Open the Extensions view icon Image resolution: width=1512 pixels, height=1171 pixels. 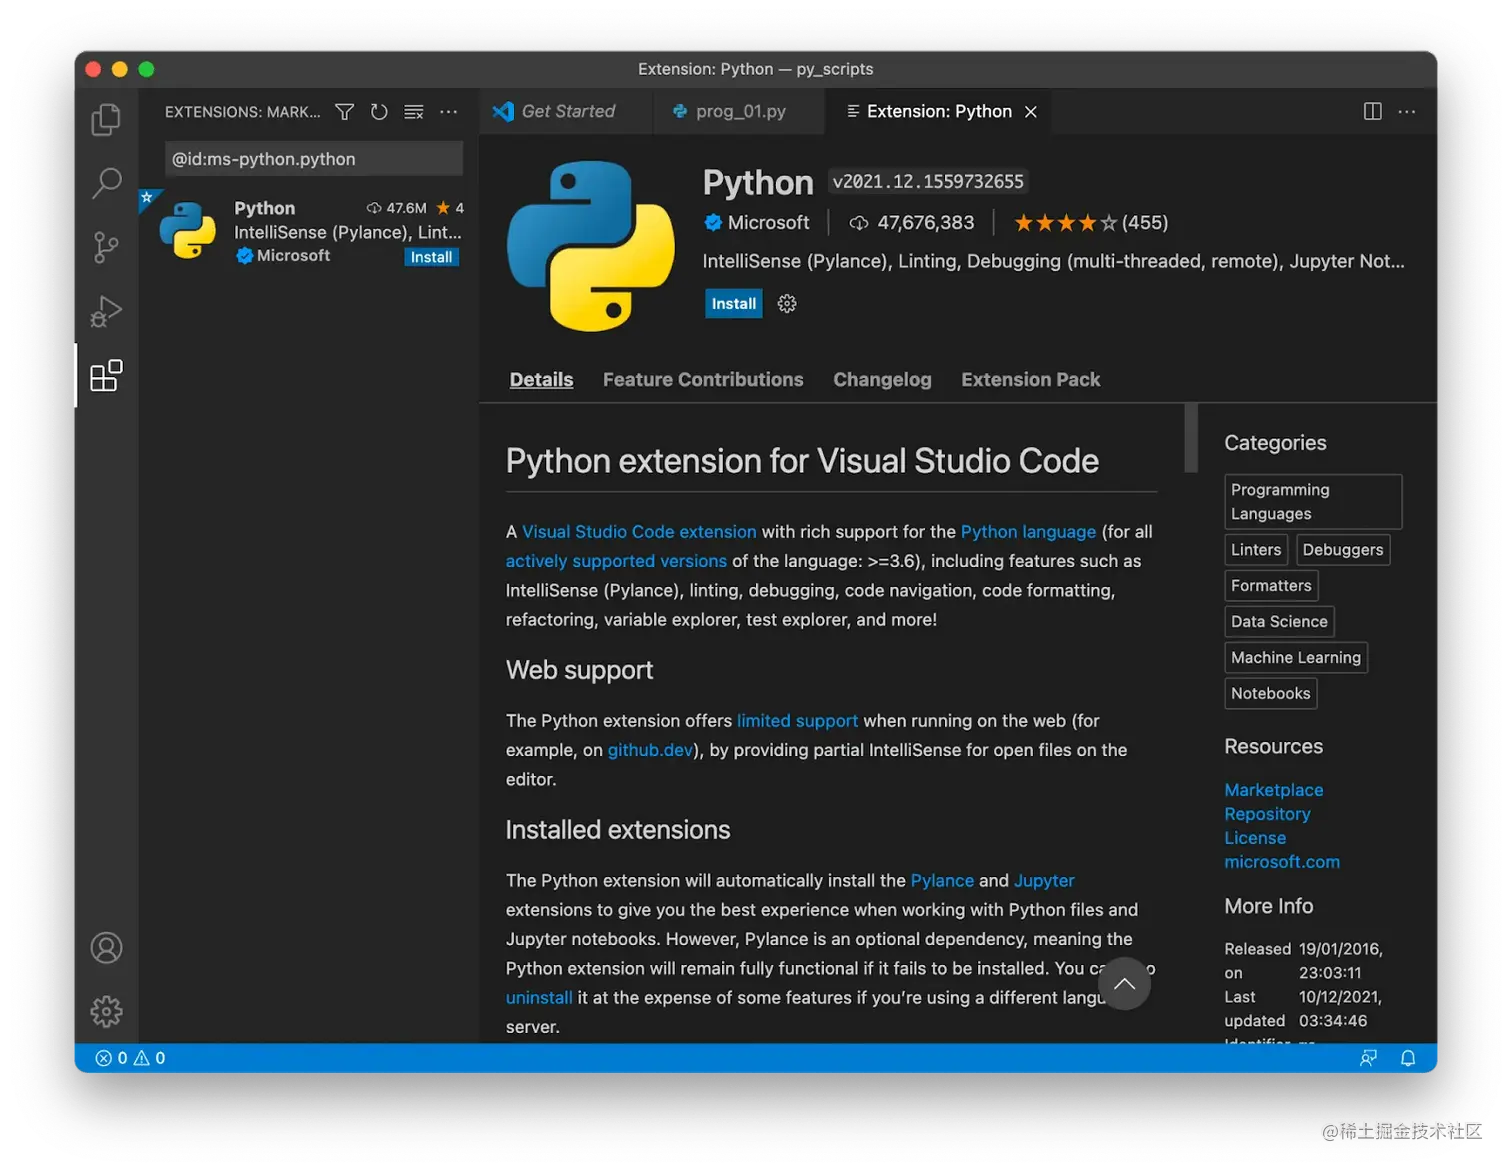tap(106, 376)
